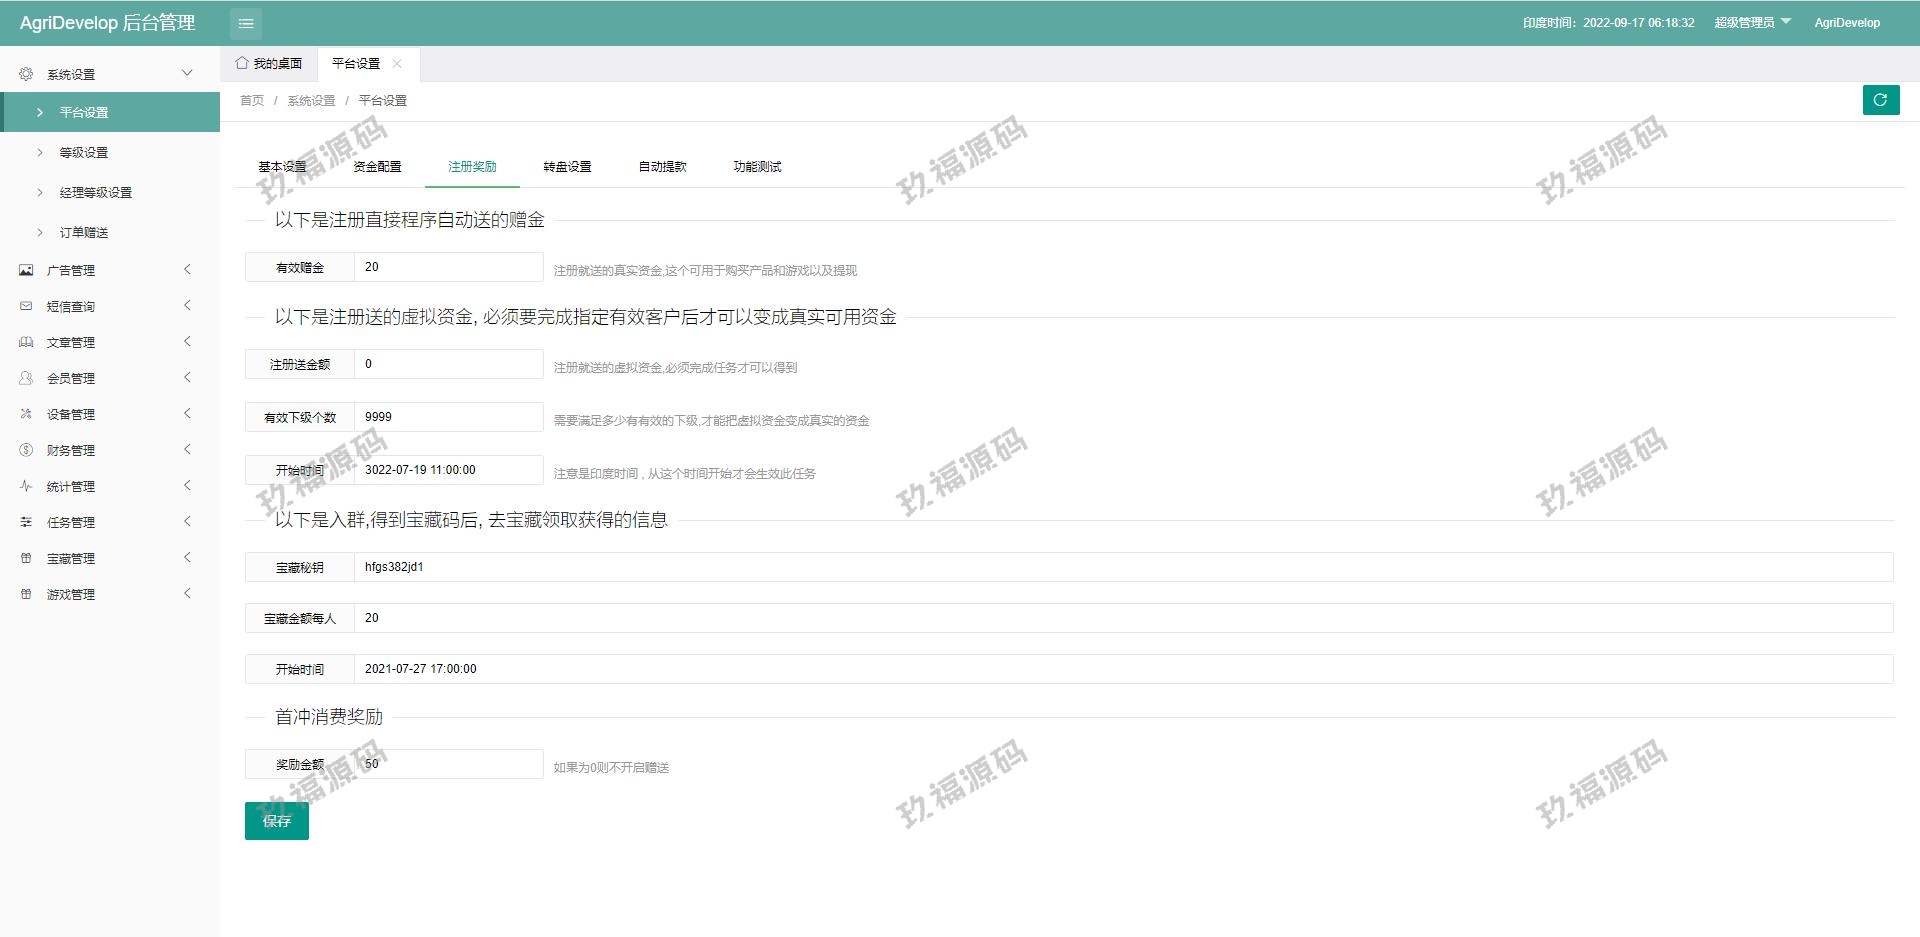Image resolution: width=1920 pixels, height=937 pixels.
Task: Close the 平台设置 tab with X
Action: pyautogui.click(x=397, y=64)
